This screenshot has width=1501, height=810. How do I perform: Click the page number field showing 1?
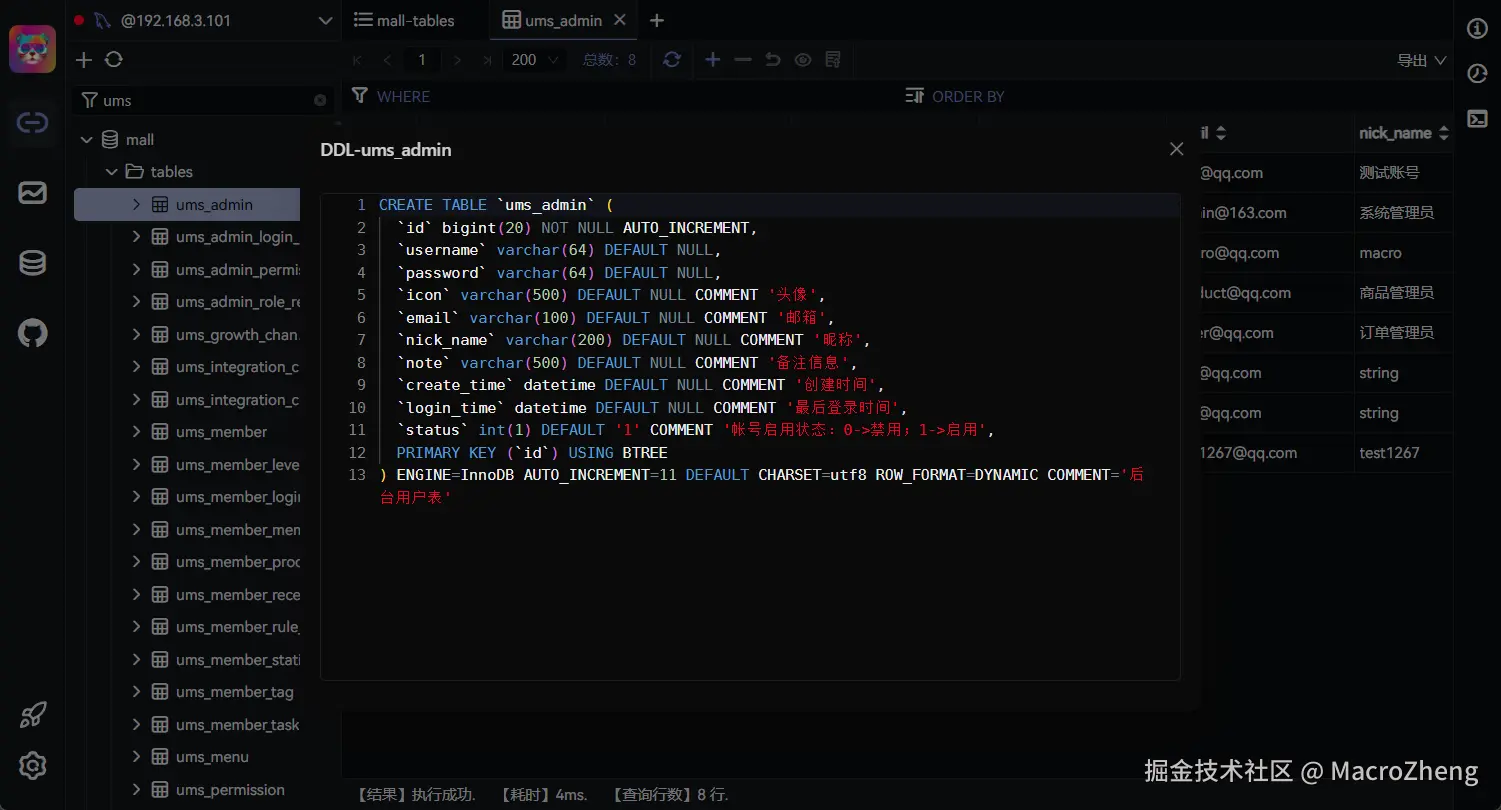coord(422,60)
